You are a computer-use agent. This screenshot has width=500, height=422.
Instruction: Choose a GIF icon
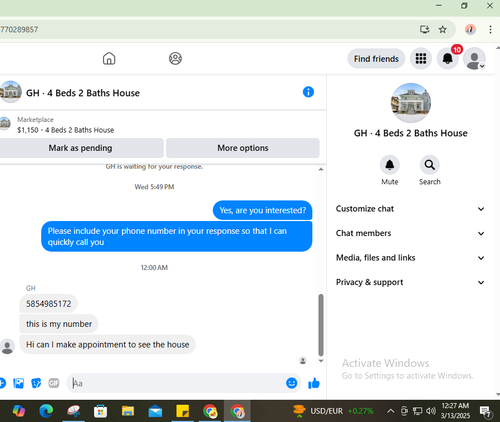(54, 383)
